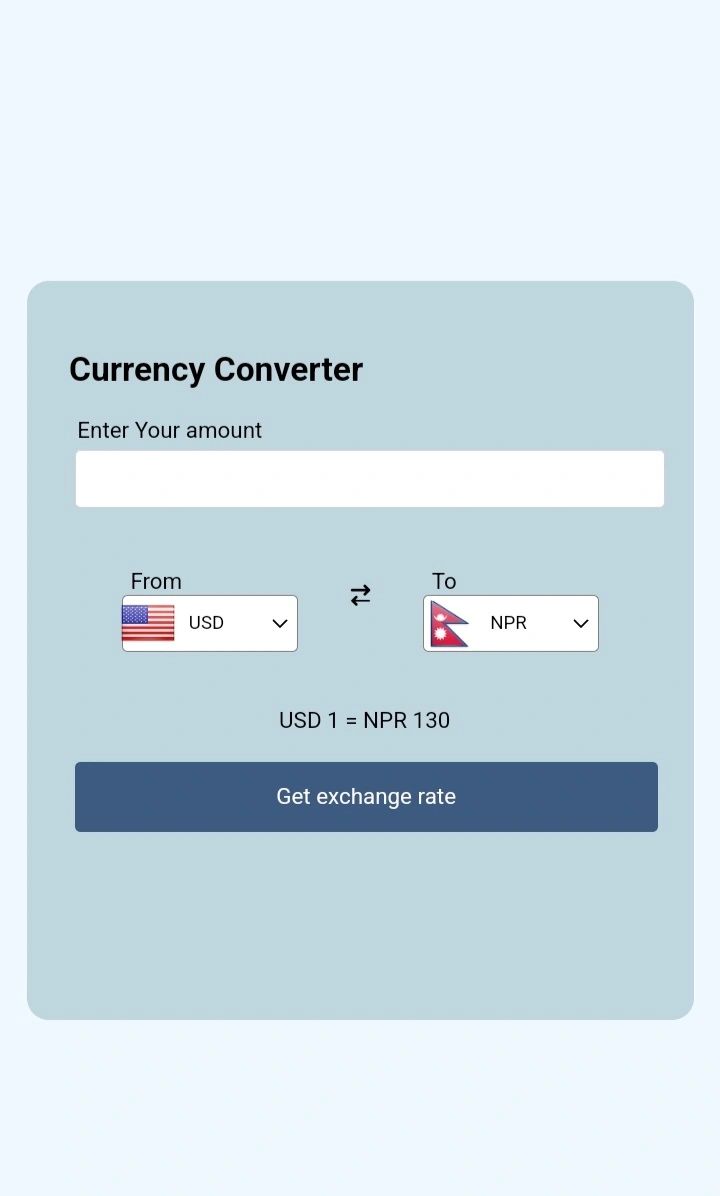
Task: Click the Nepal flag icon
Action: point(449,624)
